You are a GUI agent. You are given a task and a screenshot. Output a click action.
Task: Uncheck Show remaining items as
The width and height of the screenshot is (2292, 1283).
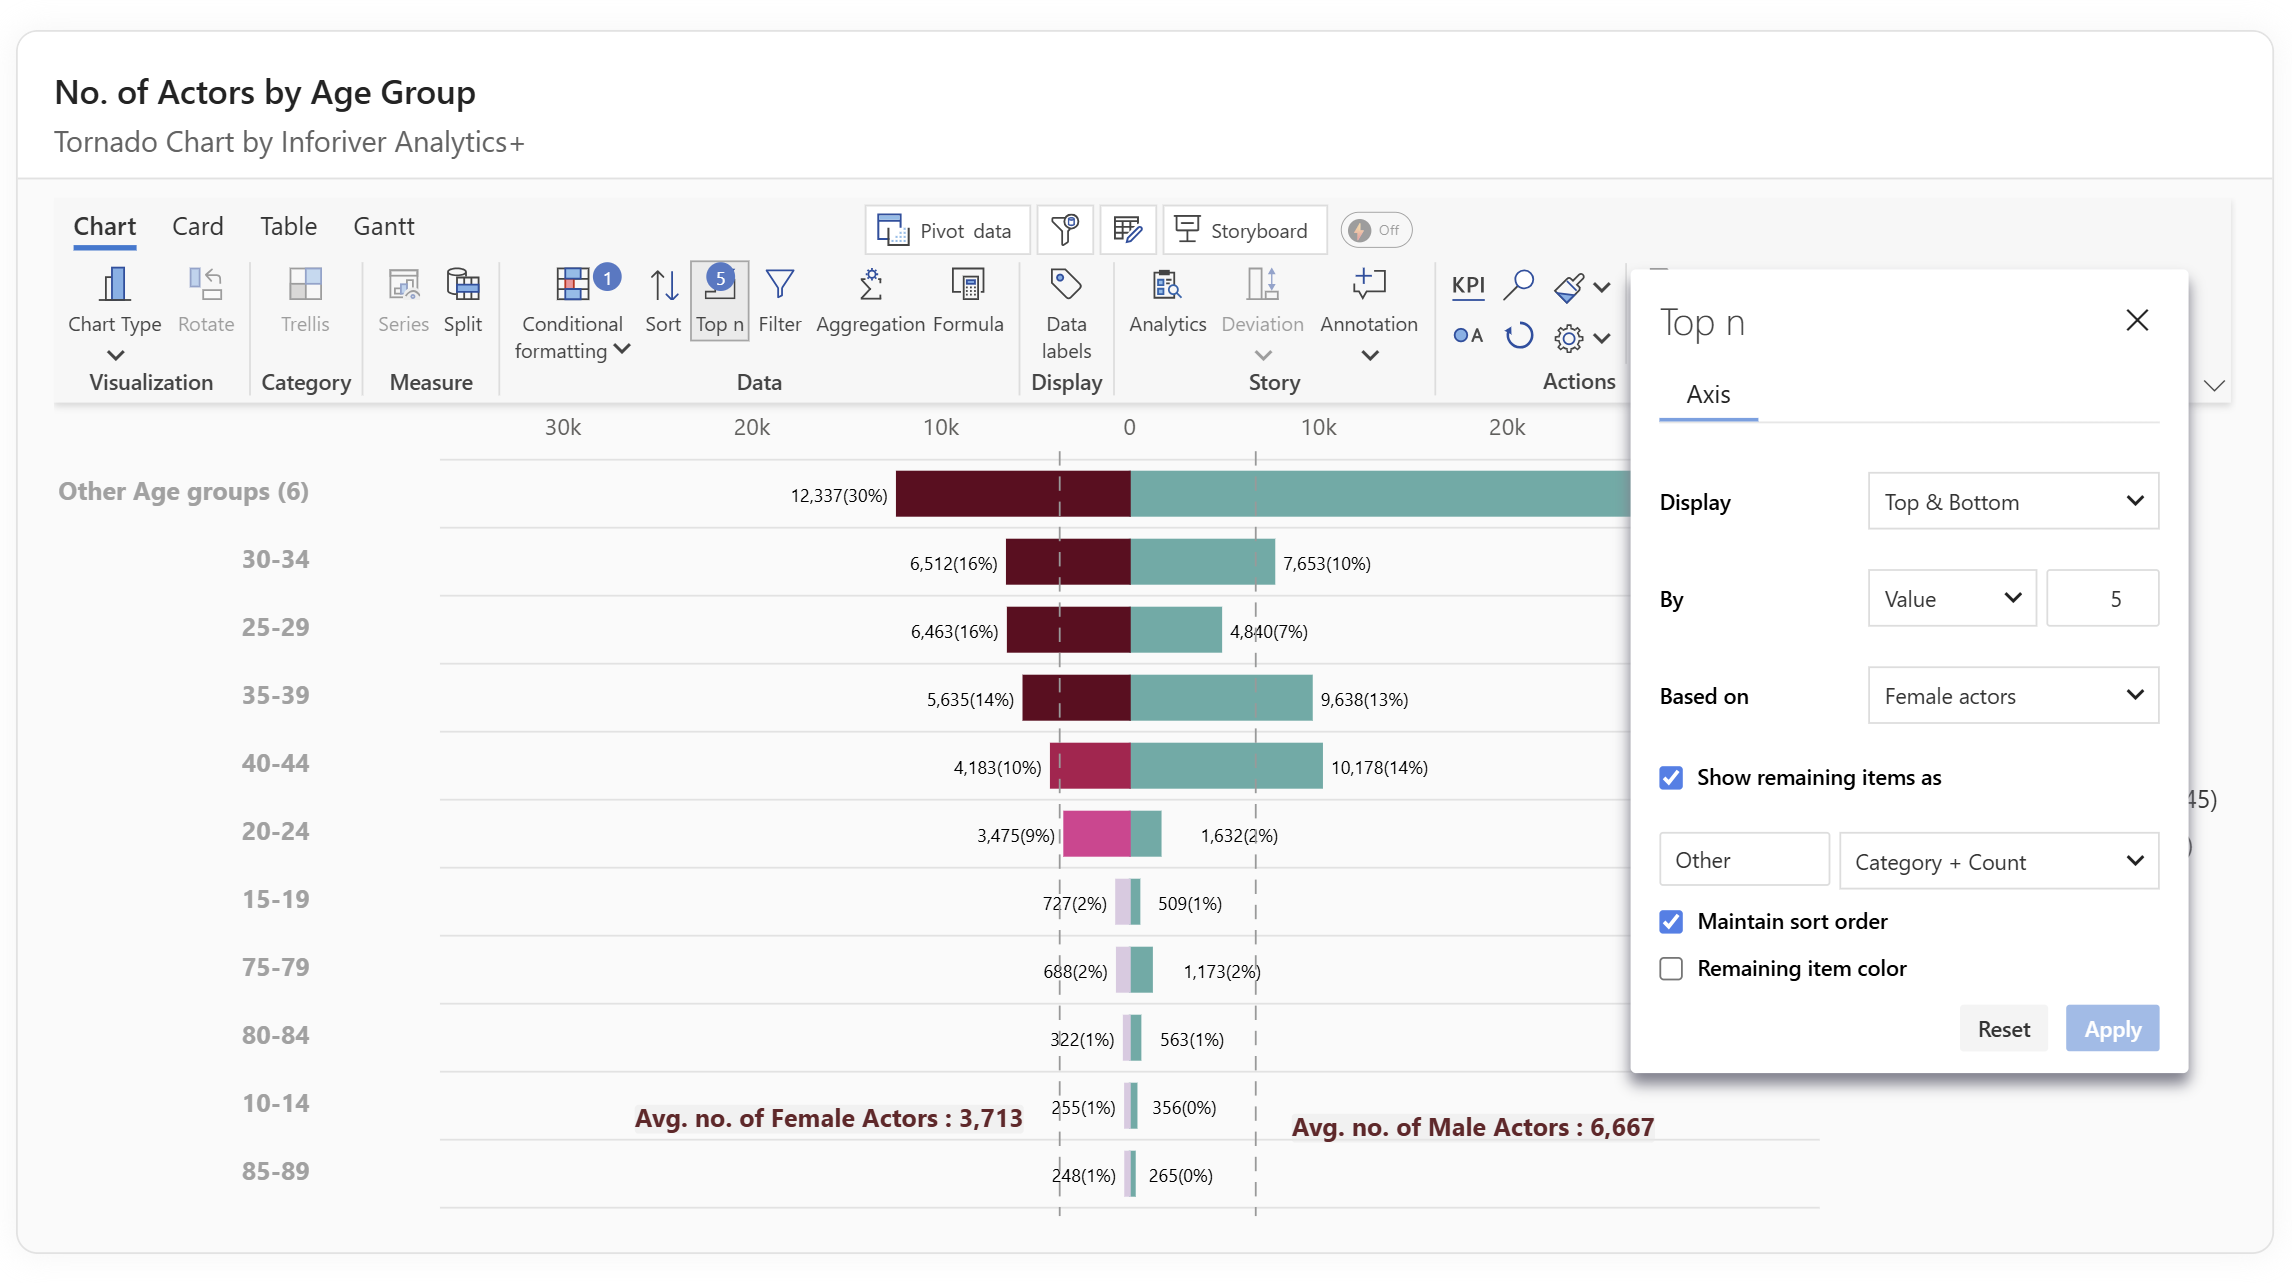(x=1671, y=777)
